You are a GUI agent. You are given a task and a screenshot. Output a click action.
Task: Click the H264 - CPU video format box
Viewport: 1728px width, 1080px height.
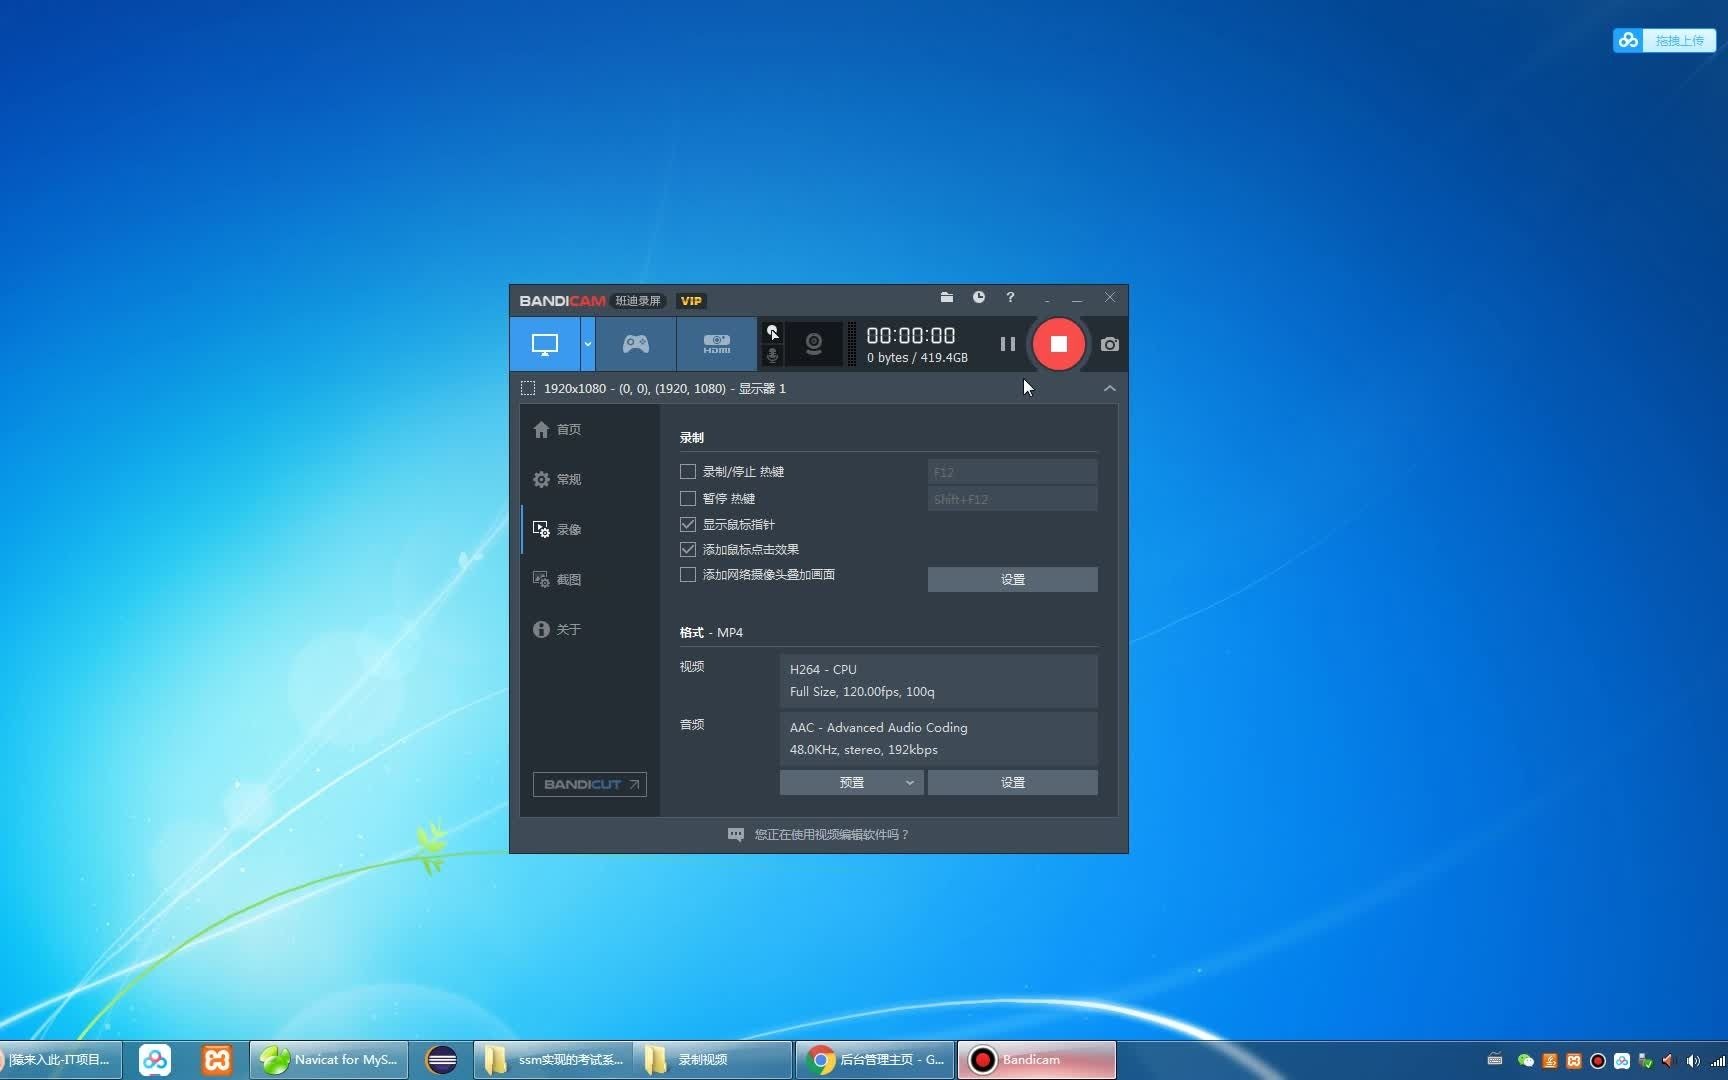(938, 680)
